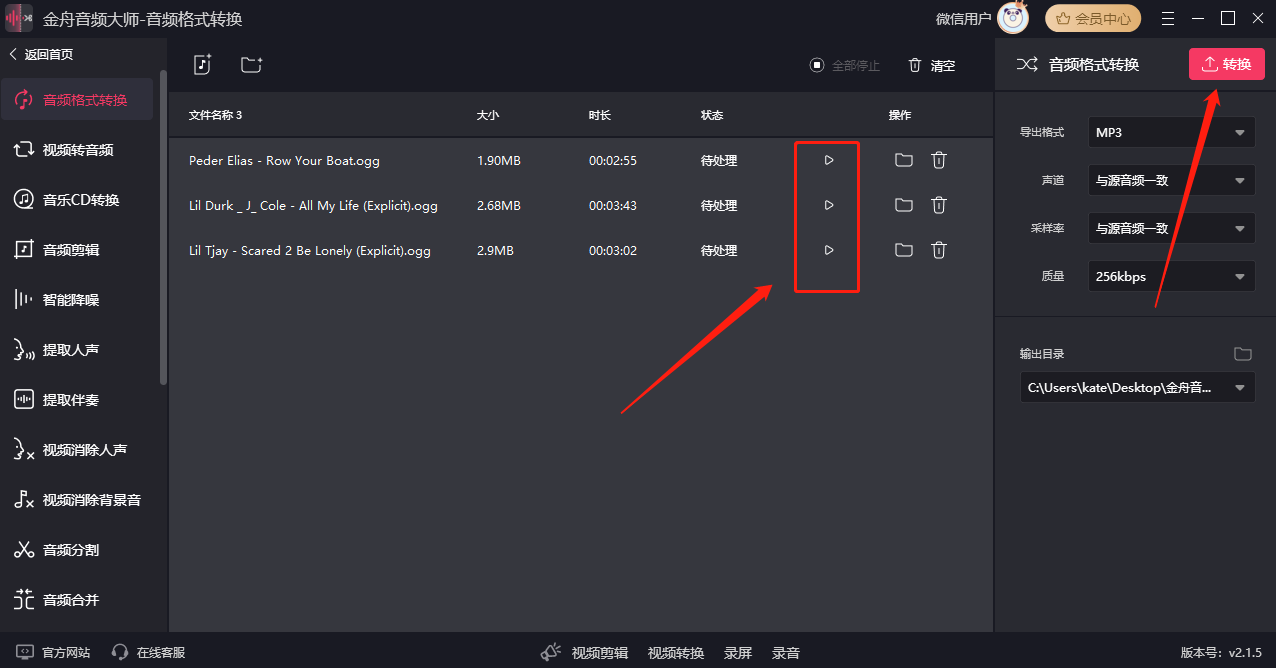This screenshot has width=1276, height=668.
Task: Open the 采样率 sample rate dropdown
Action: tap(1170, 227)
